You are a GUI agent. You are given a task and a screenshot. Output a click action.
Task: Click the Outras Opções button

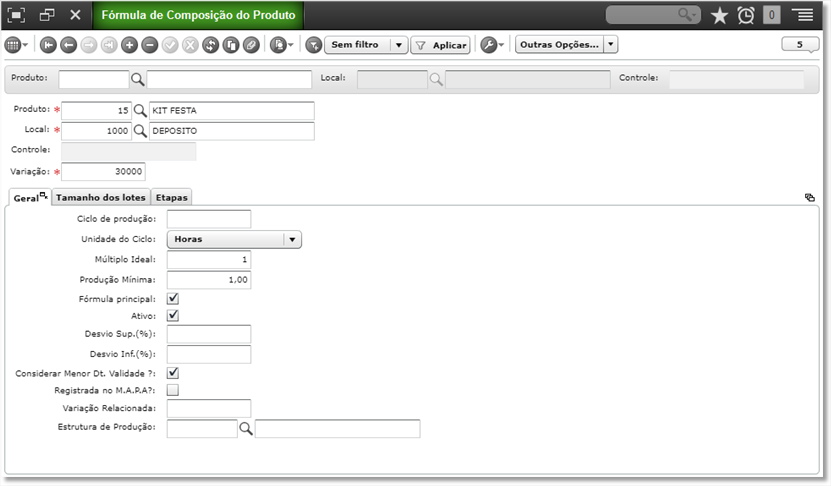560,45
